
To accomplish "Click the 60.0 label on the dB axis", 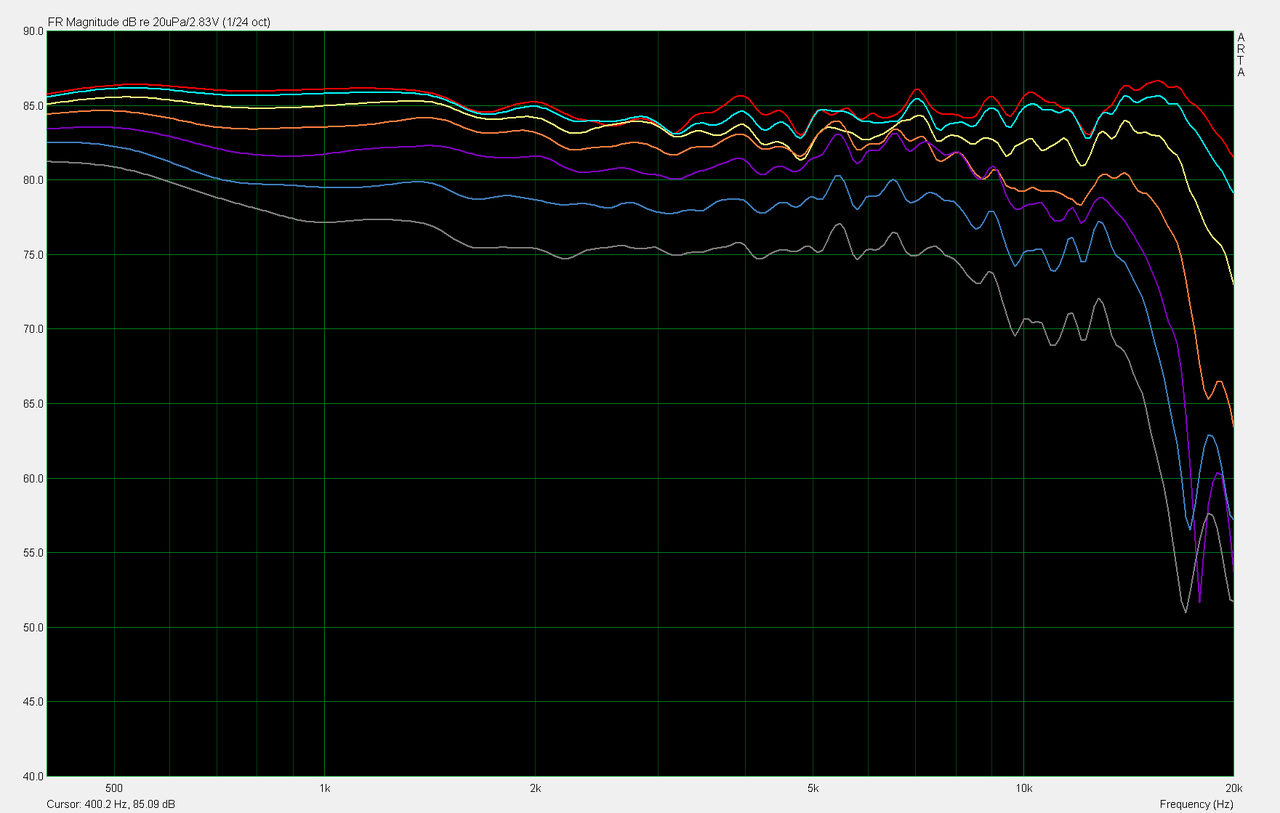I will coord(33,478).
